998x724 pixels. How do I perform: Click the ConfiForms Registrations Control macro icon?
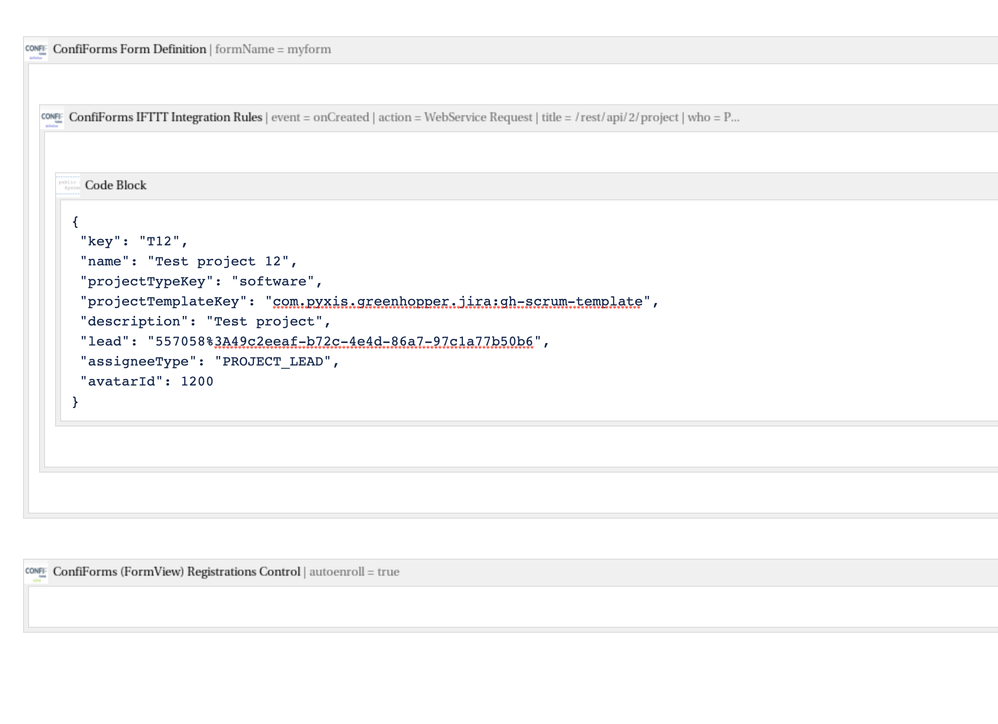tap(35, 571)
